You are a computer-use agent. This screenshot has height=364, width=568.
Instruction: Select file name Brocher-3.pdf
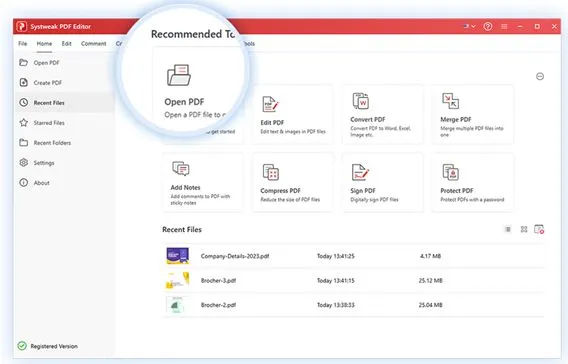coord(218,281)
